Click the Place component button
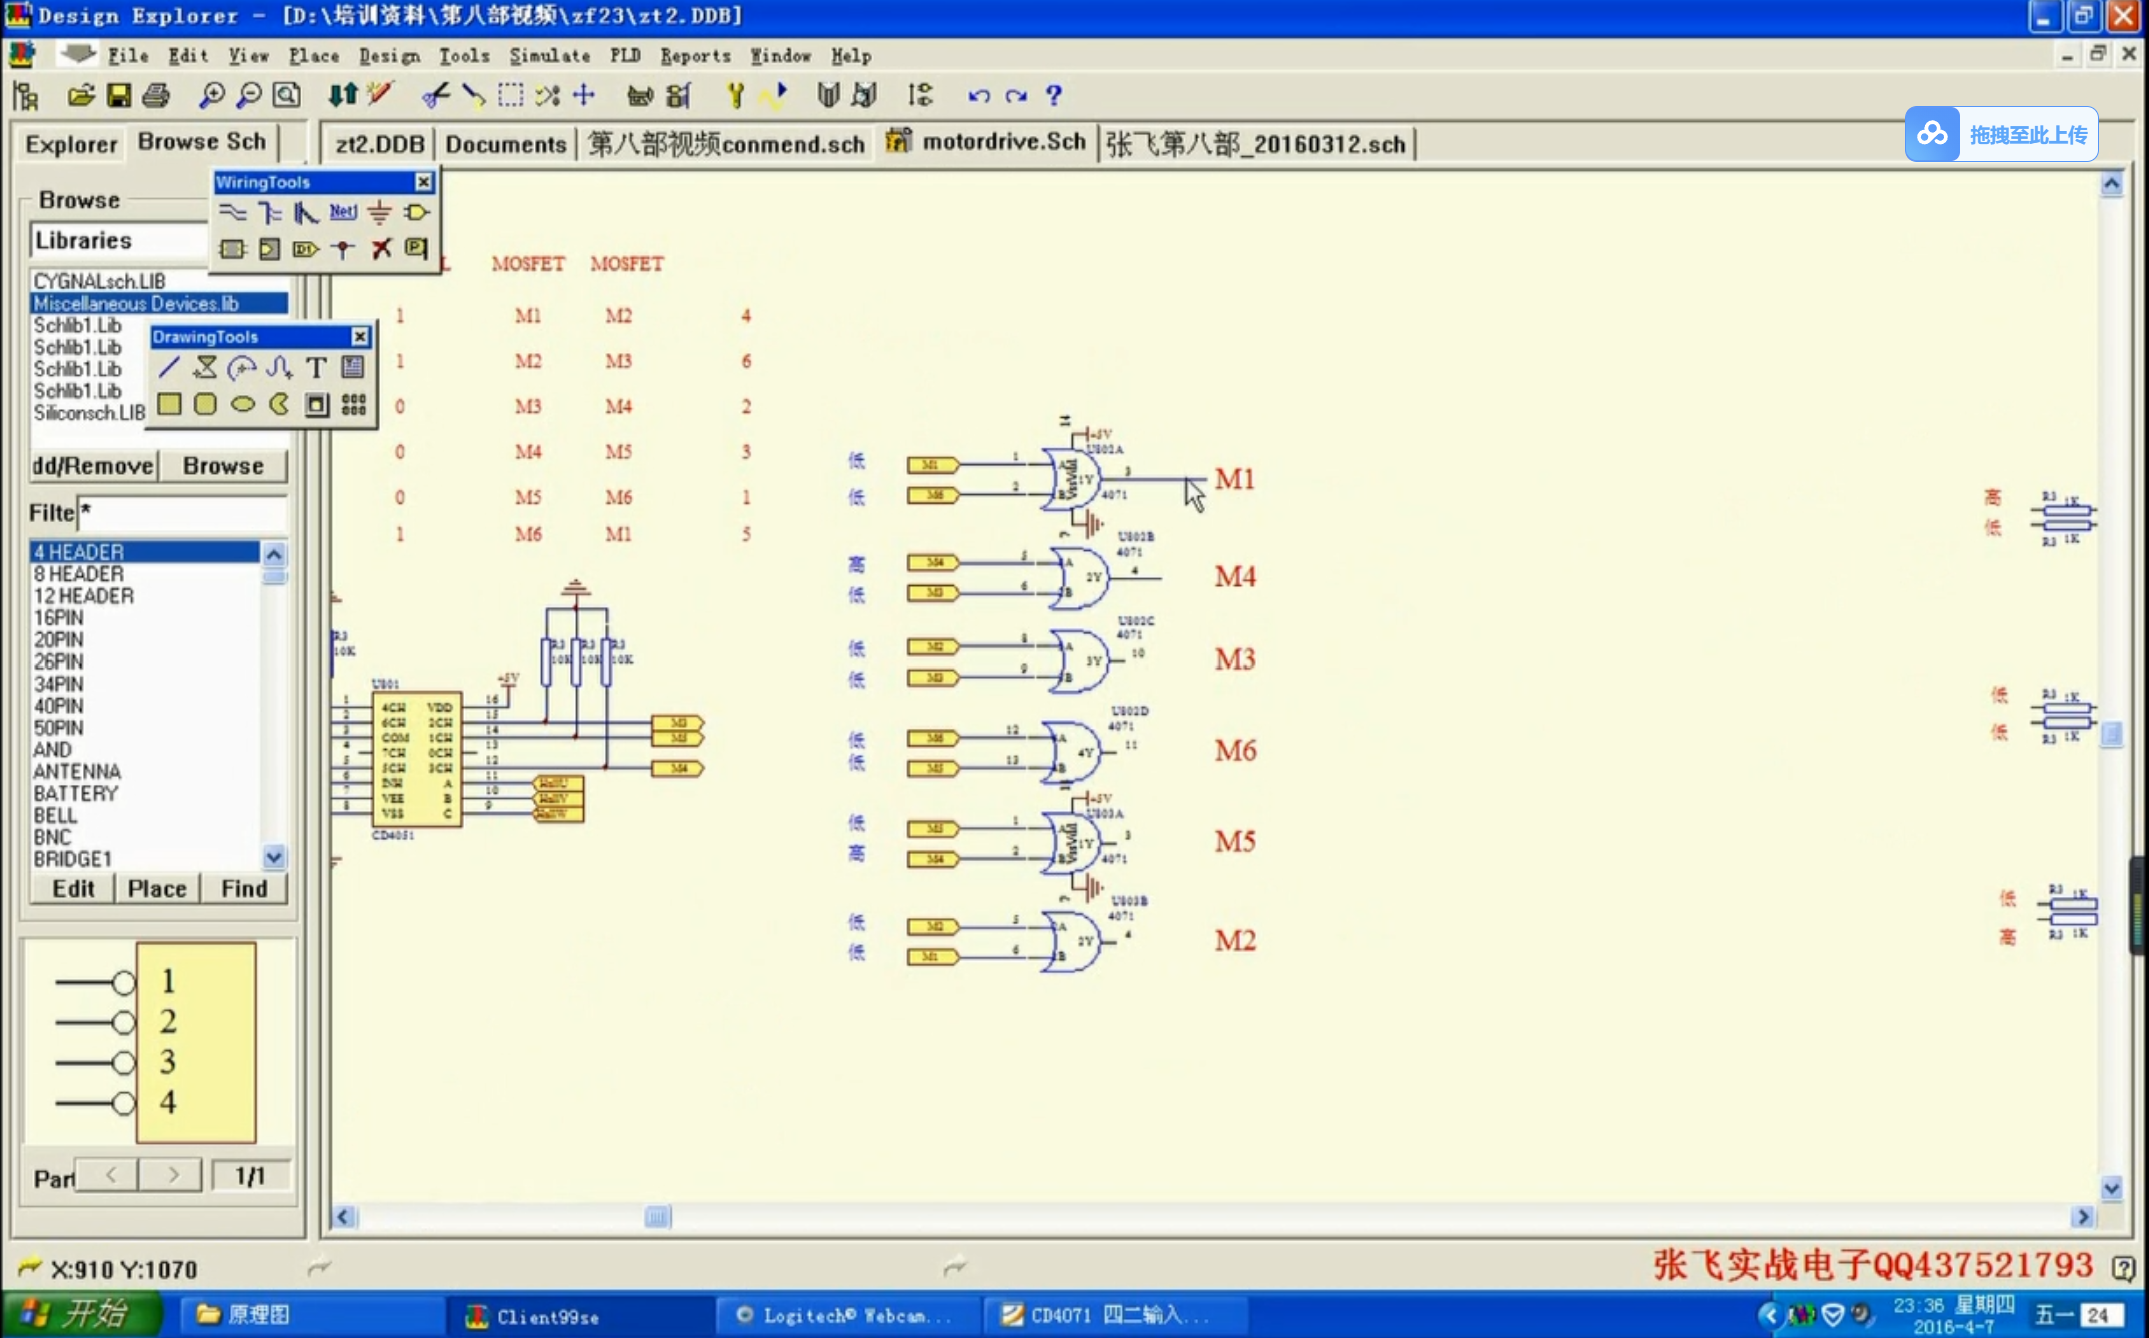2149x1338 pixels. (x=157, y=889)
